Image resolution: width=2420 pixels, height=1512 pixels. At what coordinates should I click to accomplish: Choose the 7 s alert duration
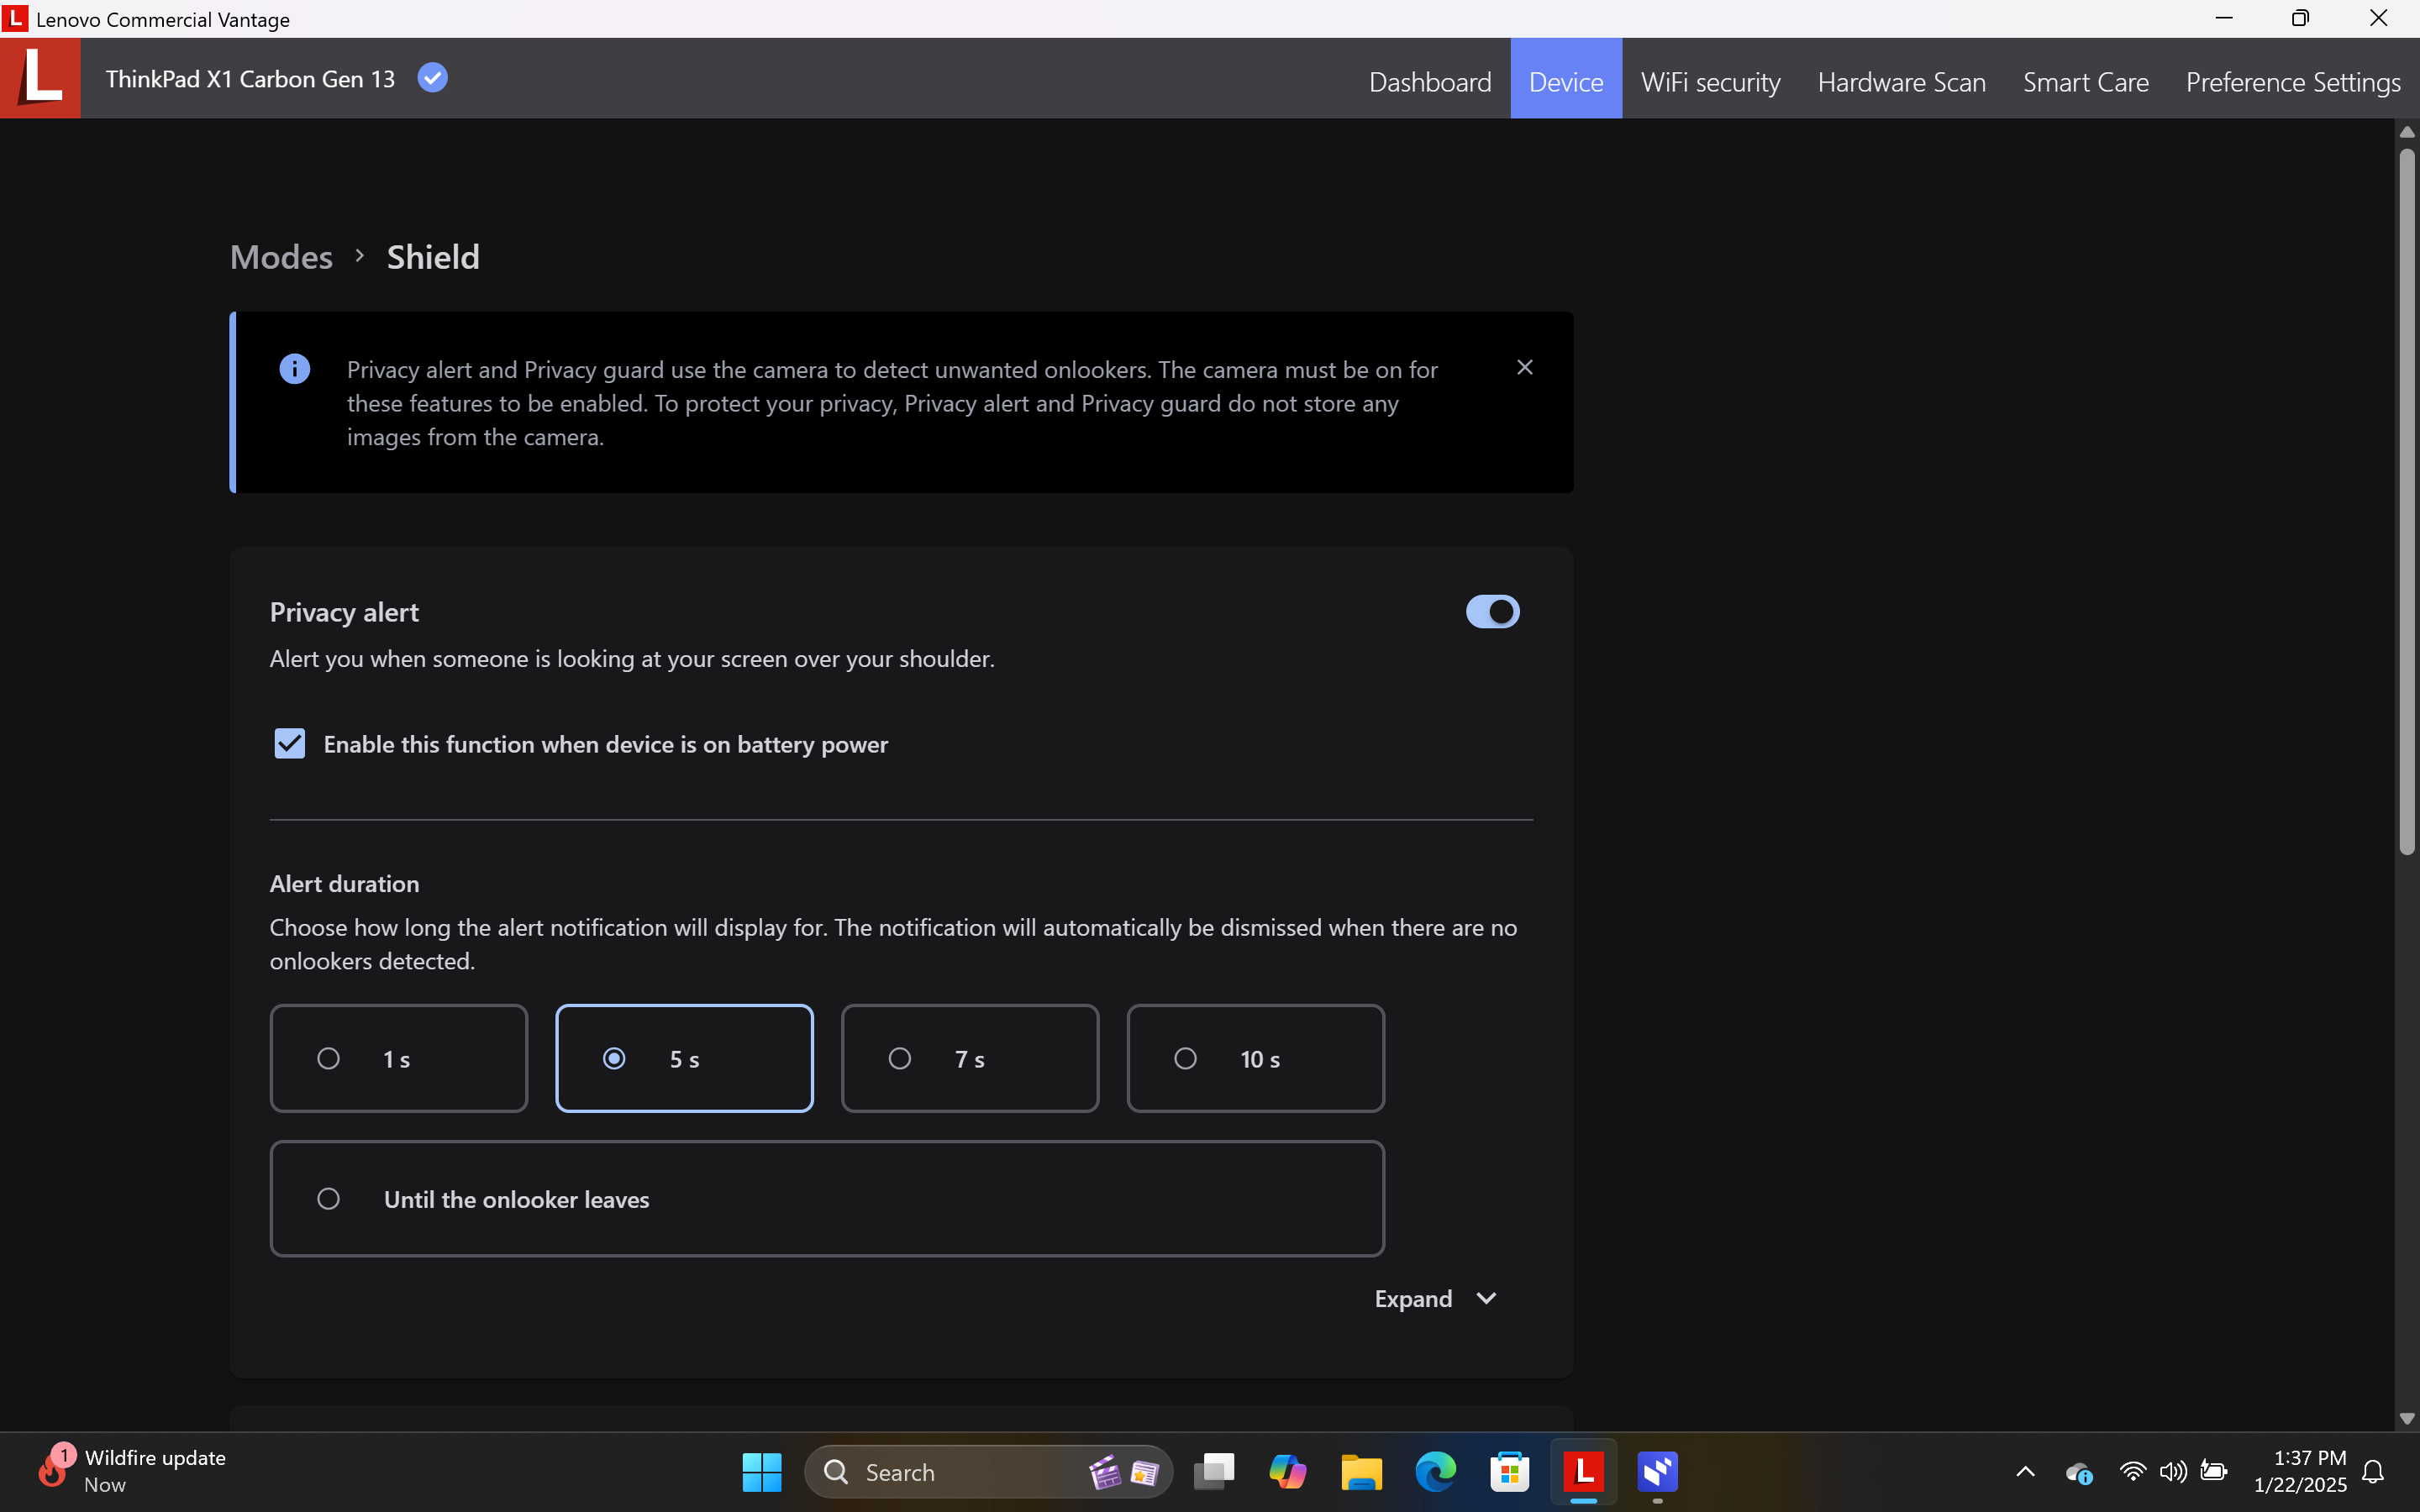(x=970, y=1058)
